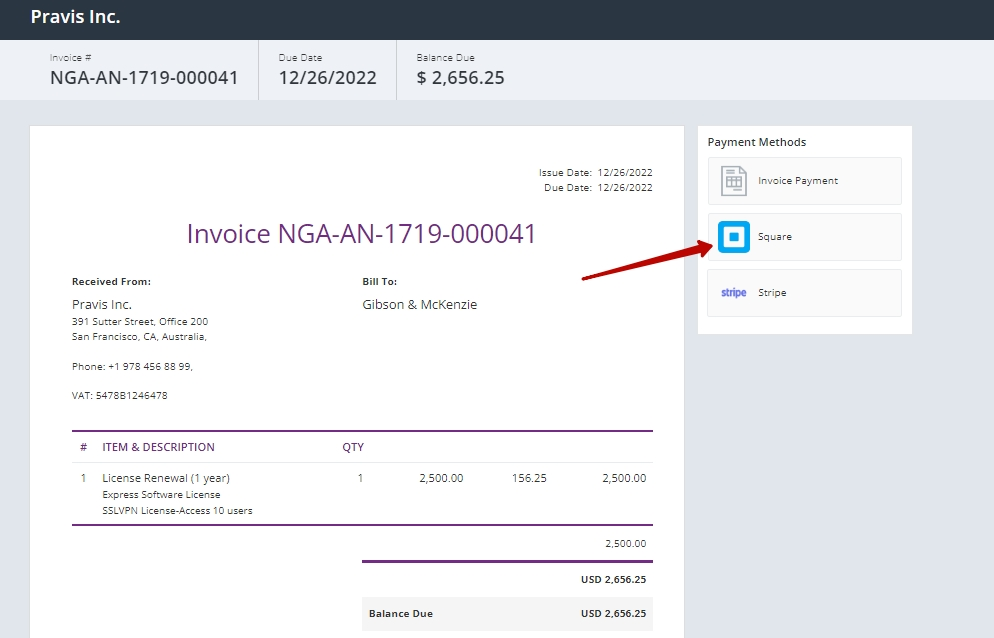Click the purple Invoice NGA-AN-1719-000041 heading
Viewport: 994px width, 638px height.
click(x=361, y=234)
